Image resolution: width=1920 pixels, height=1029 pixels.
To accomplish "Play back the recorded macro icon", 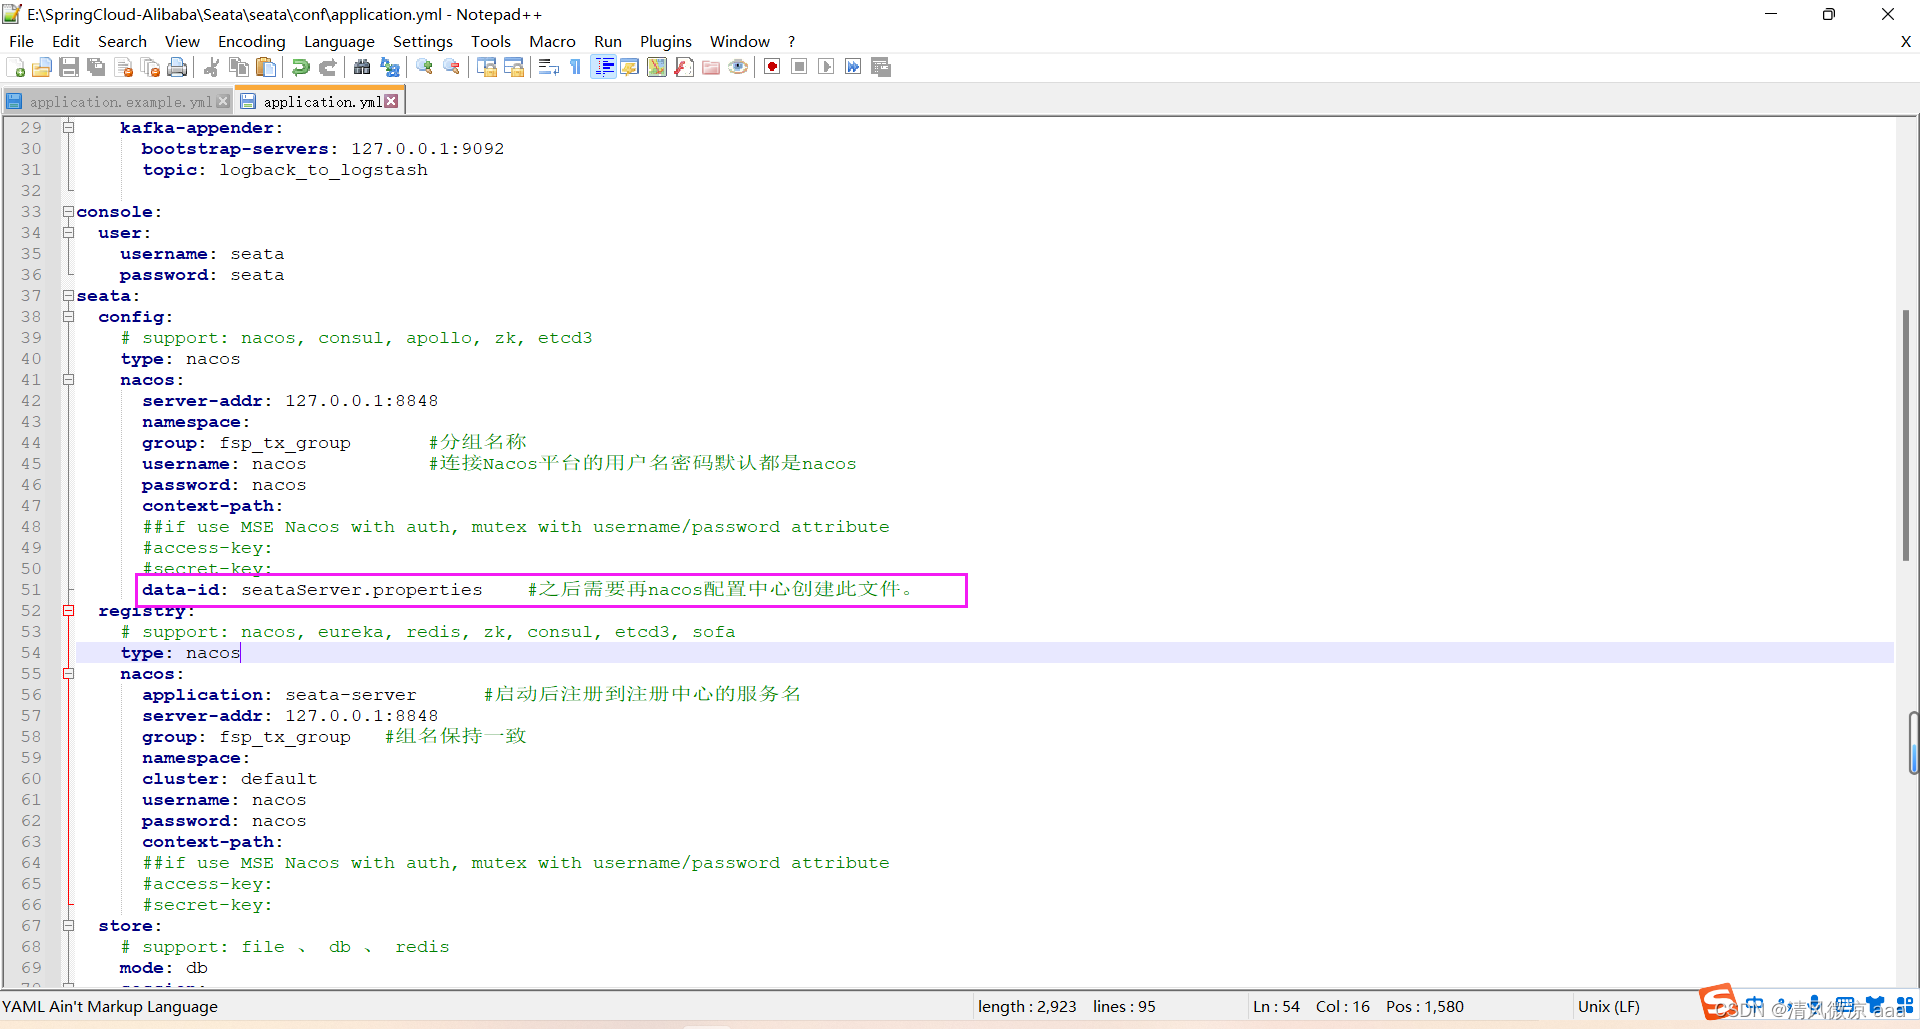I will pos(826,67).
